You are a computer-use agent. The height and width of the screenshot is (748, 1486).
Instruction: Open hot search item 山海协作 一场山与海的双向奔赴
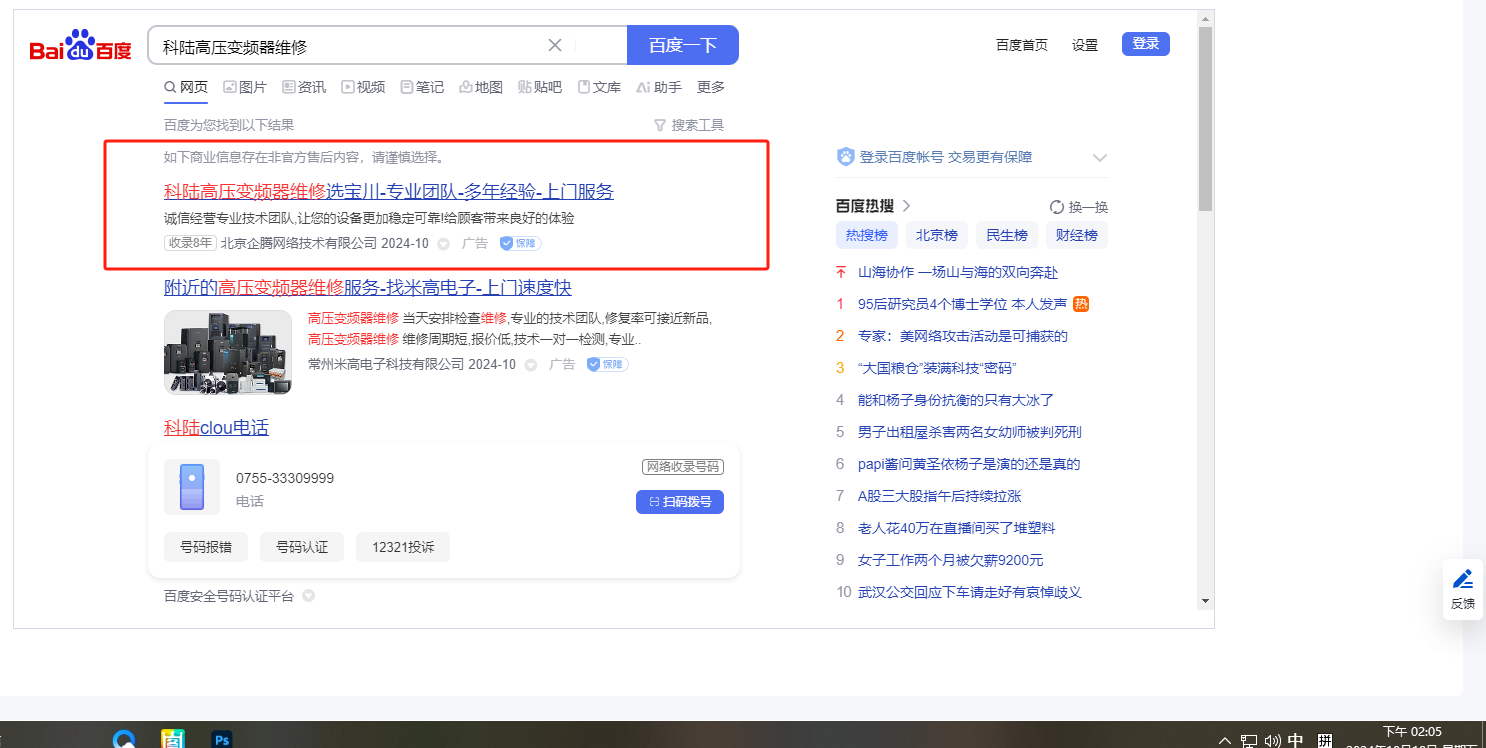coord(958,272)
